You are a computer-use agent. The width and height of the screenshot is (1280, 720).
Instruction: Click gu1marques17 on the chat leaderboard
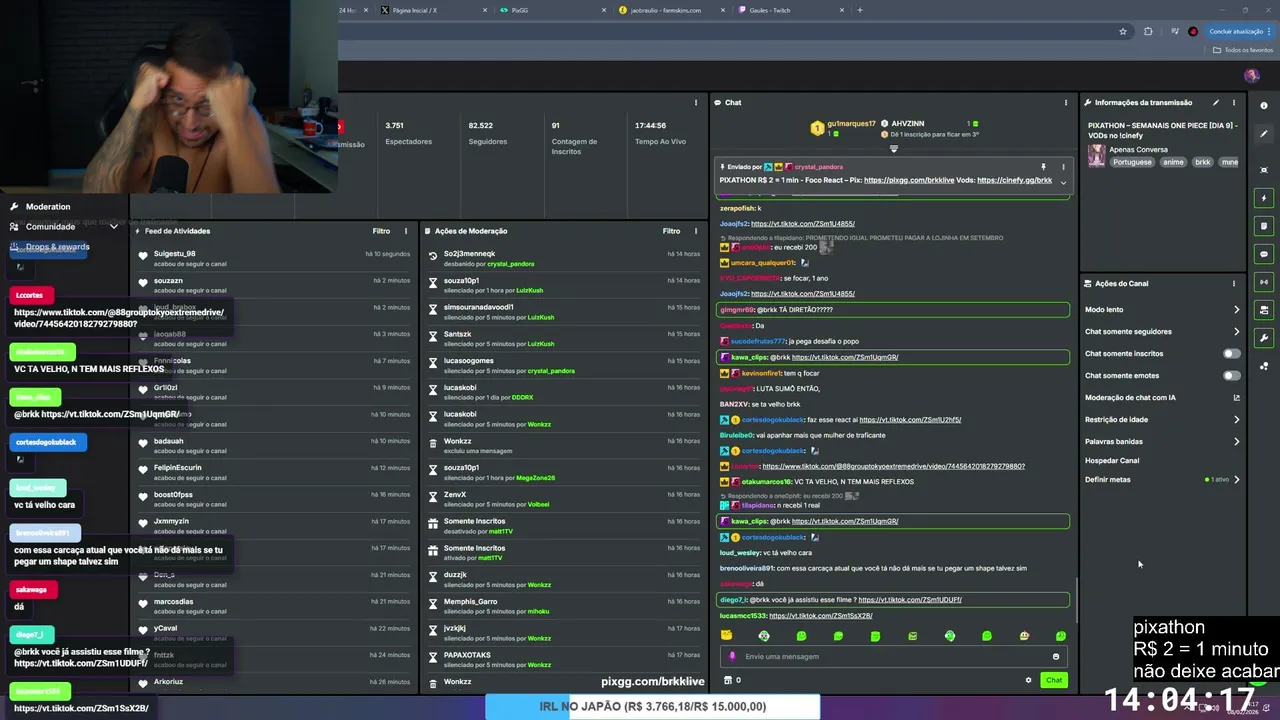[851, 124]
